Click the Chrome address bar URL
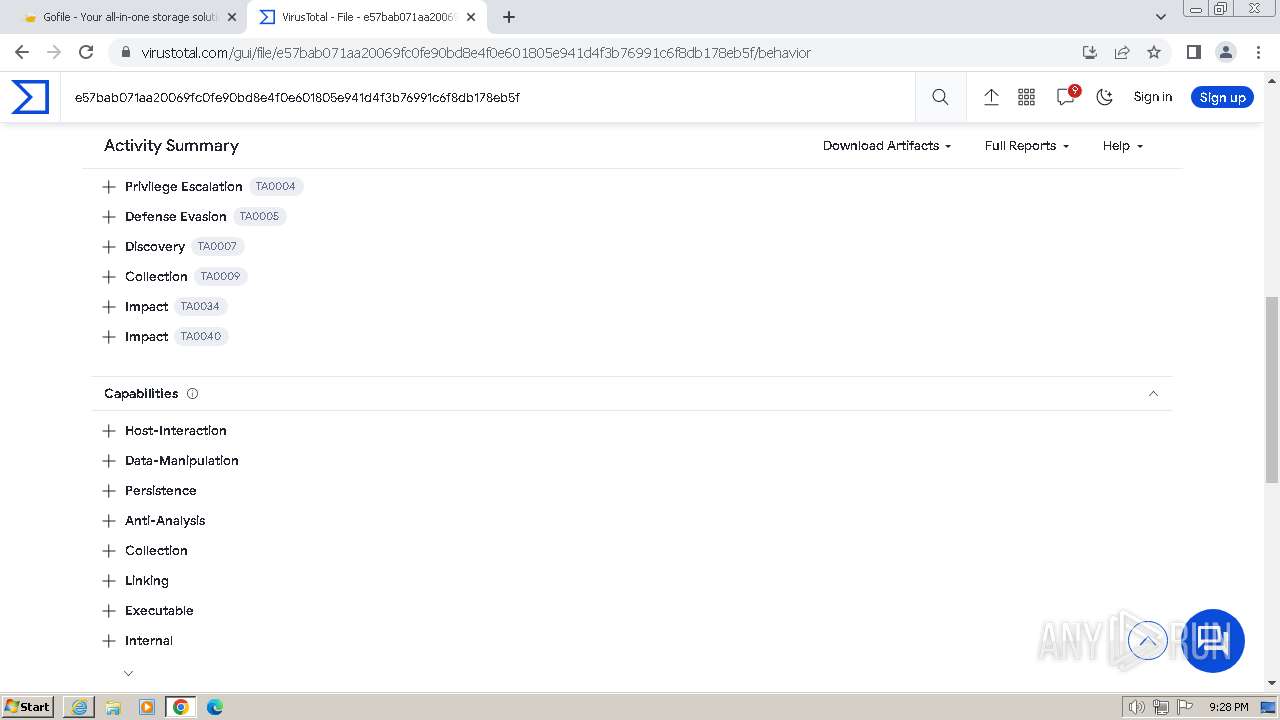1280x720 pixels. click(x=475, y=52)
